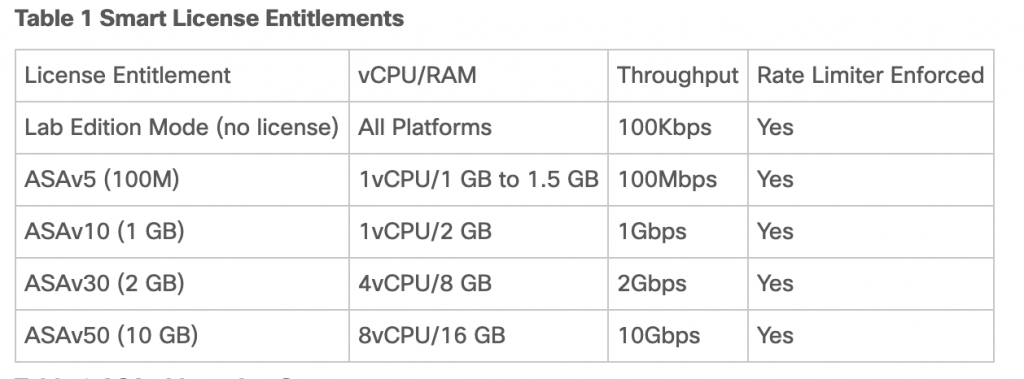The width and height of the screenshot is (1024, 379).
Task: Click the 8vCPU/16 GB cell
Action: coord(431,335)
